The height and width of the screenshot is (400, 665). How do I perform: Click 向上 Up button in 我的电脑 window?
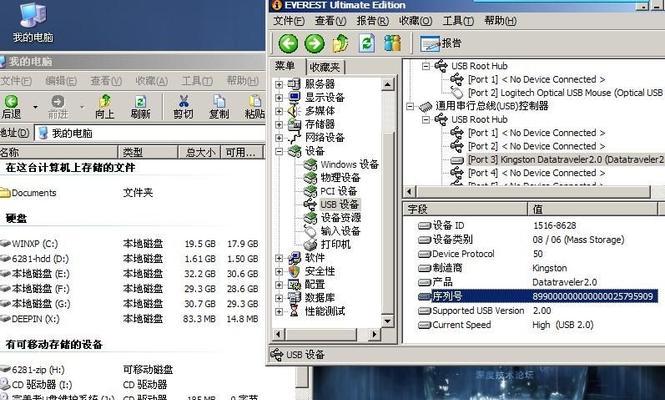(105, 106)
